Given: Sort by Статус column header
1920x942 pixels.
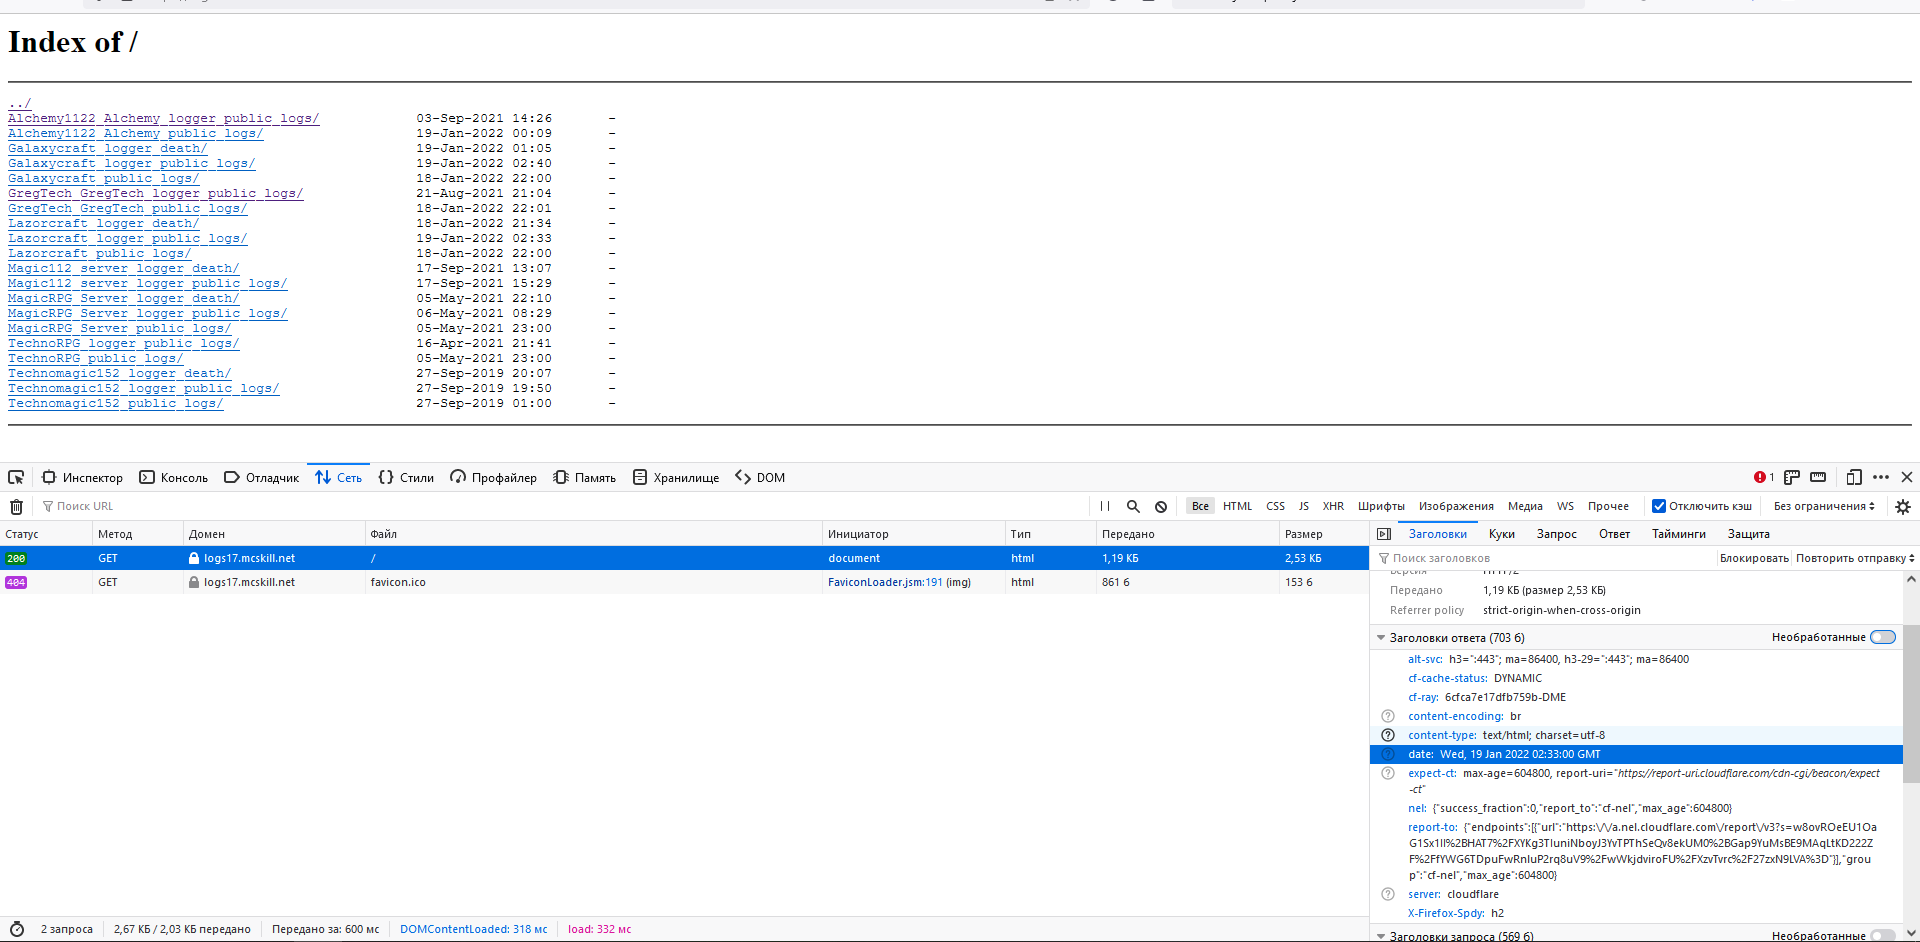Looking at the screenshot, I should pyautogui.click(x=46, y=534).
